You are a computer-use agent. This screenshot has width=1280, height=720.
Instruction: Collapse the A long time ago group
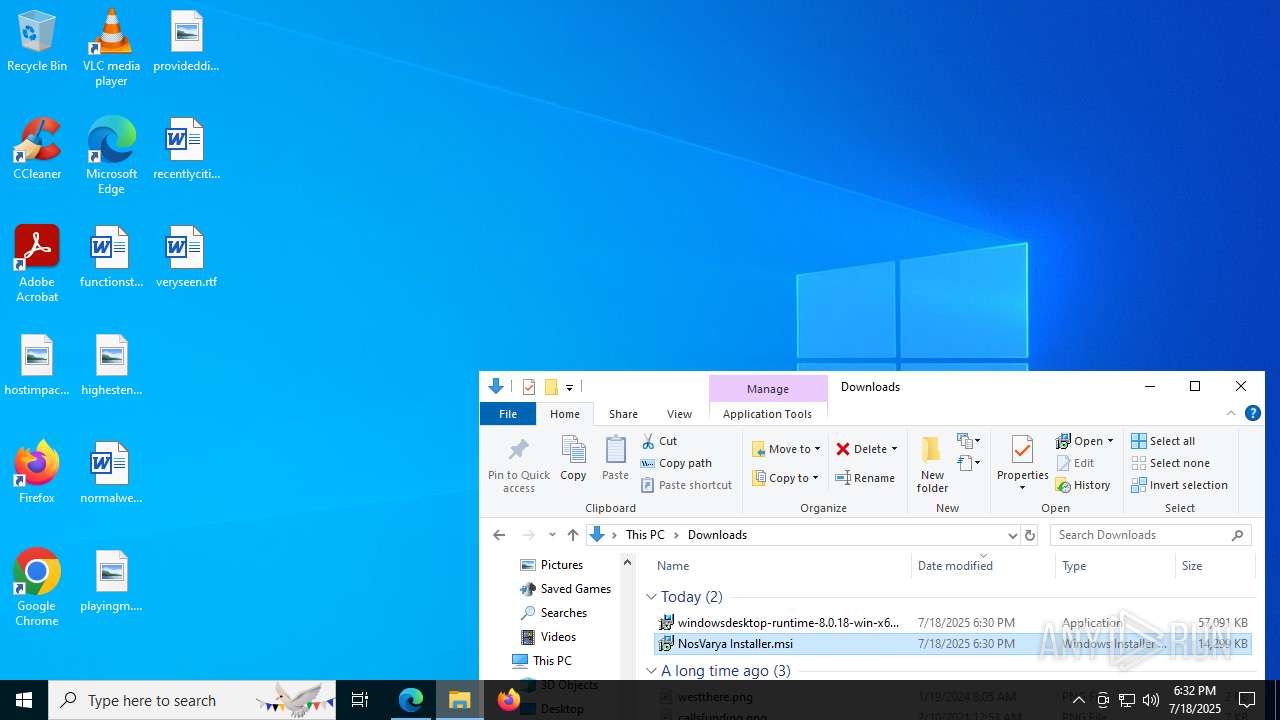(x=651, y=671)
